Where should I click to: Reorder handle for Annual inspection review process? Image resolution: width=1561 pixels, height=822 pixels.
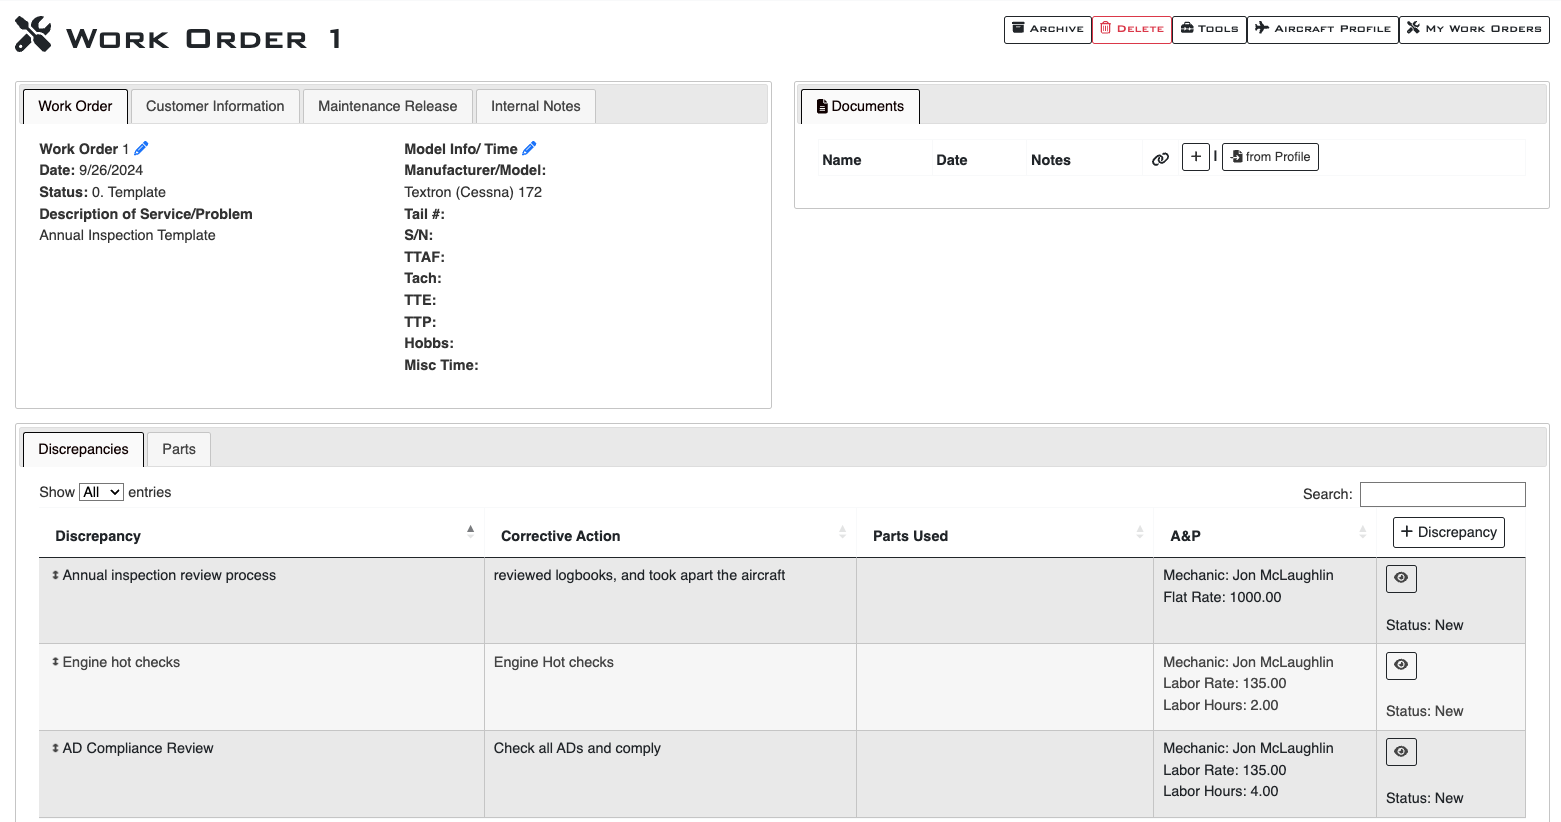[55, 575]
